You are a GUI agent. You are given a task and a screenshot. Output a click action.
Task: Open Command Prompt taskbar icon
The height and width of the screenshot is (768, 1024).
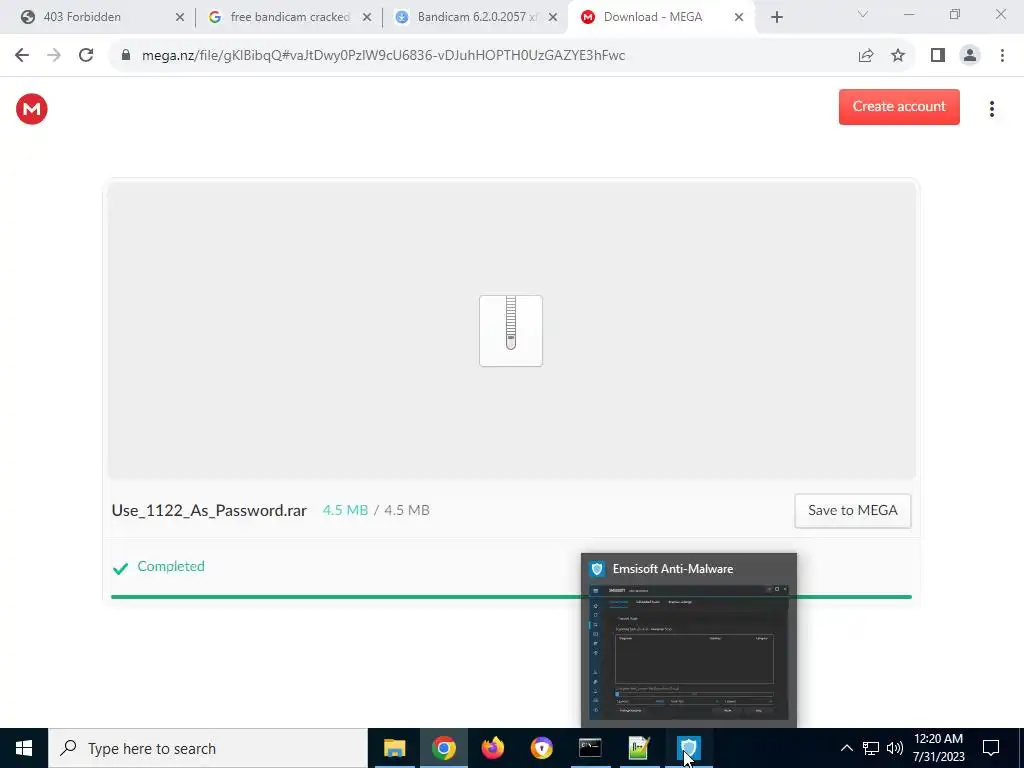tap(590, 748)
